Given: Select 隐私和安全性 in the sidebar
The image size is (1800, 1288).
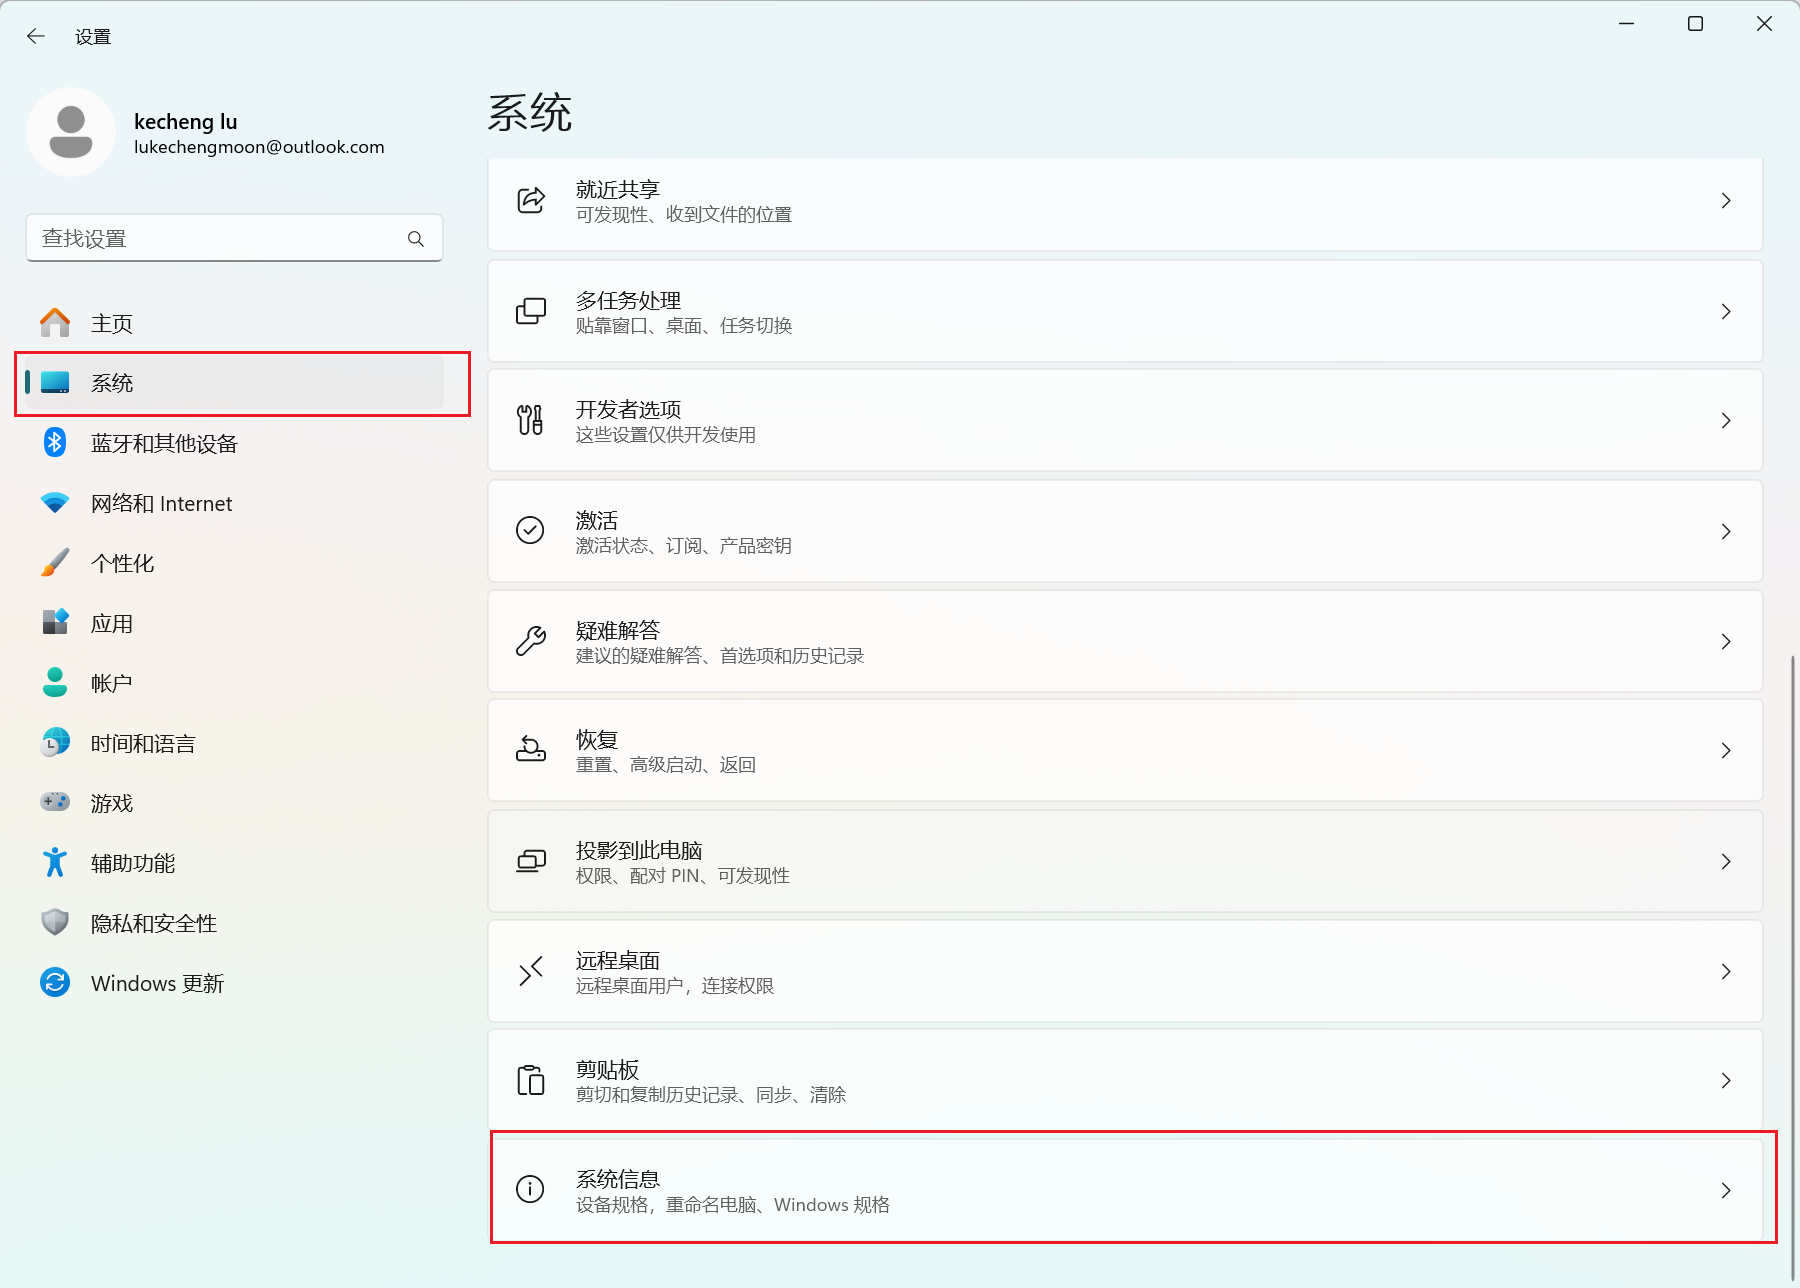Looking at the screenshot, I should point(153,924).
